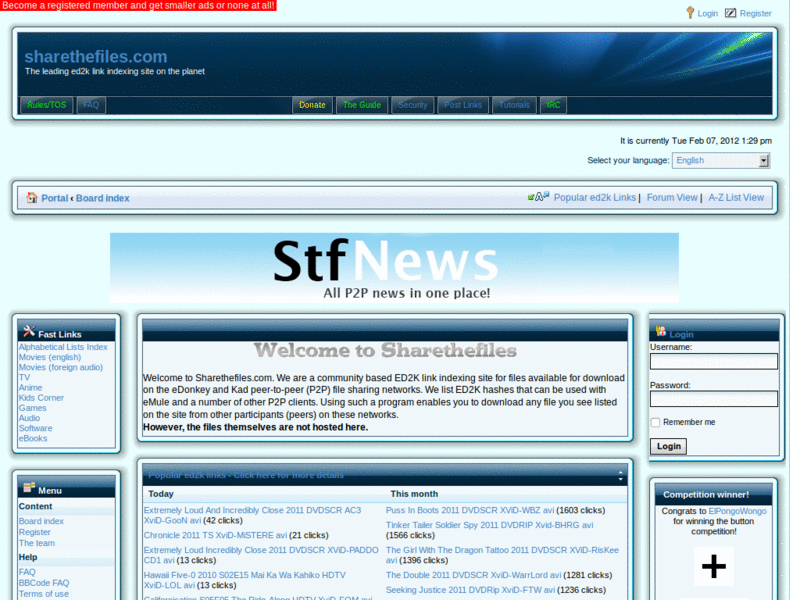The image size is (800, 600).
Task: Open the Rules/TOS navigation tab
Action: pyautogui.click(x=46, y=105)
